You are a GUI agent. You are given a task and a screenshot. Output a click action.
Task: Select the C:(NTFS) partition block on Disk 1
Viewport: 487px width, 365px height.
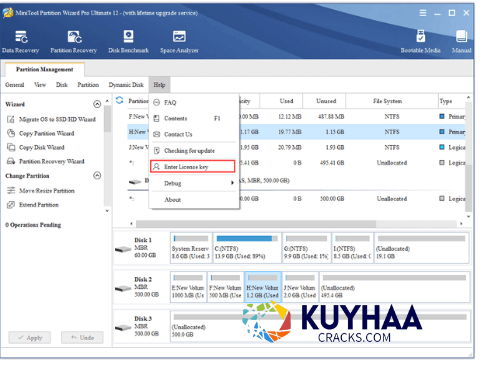tap(247, 248)
